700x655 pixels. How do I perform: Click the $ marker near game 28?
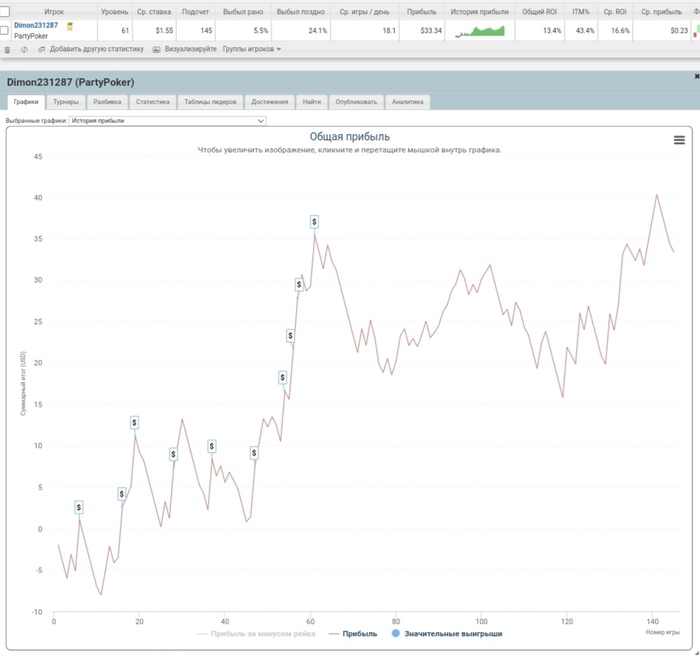(173, 455)
